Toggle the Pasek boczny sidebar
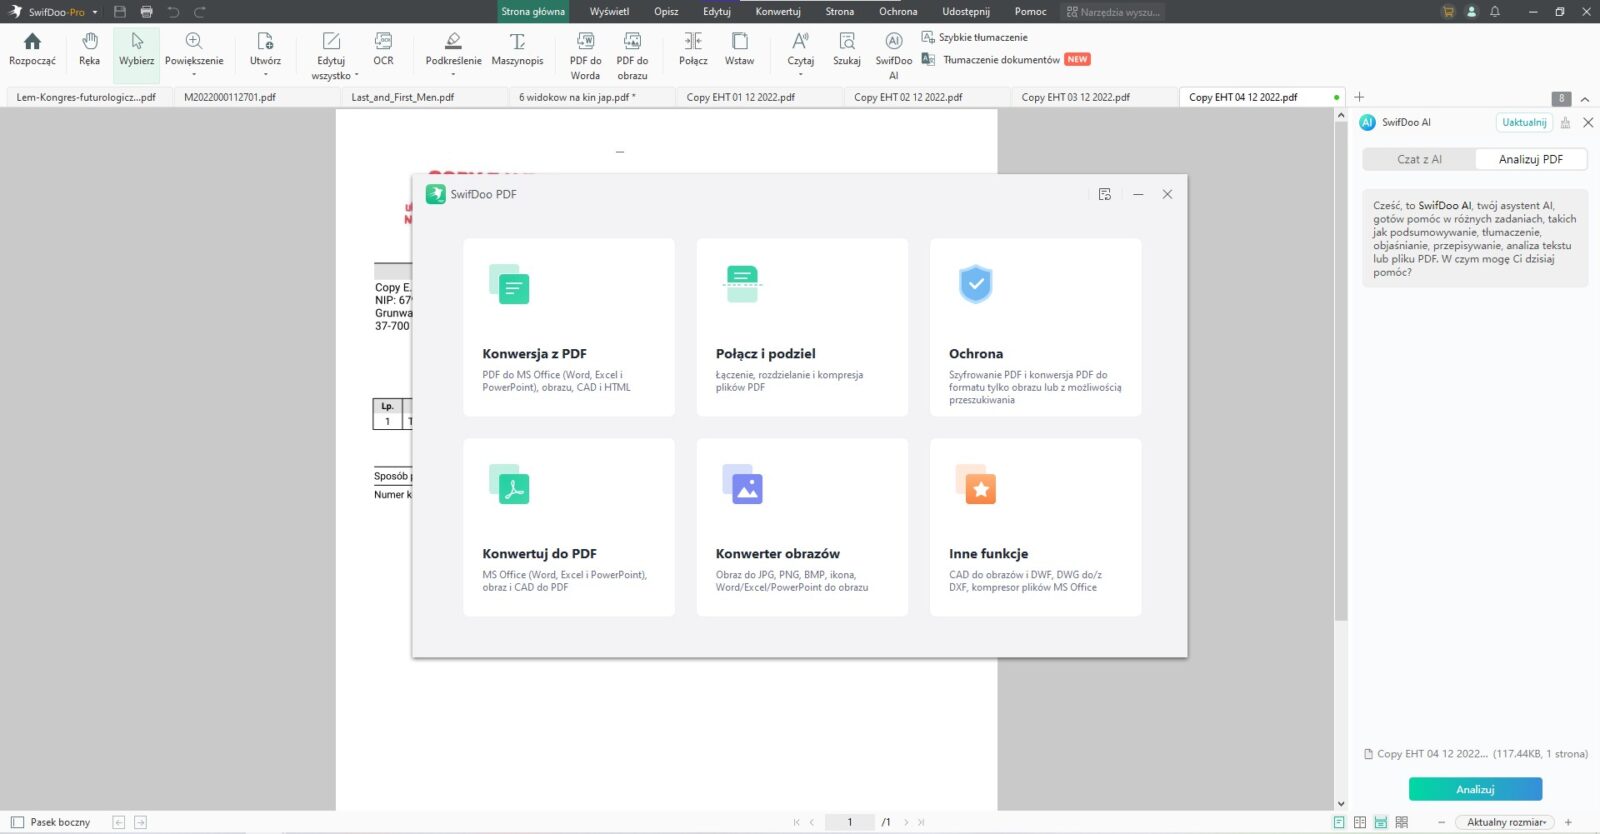Image resolution: width=1600 pixels, height=834 pixels. click(x=51, y=822)
